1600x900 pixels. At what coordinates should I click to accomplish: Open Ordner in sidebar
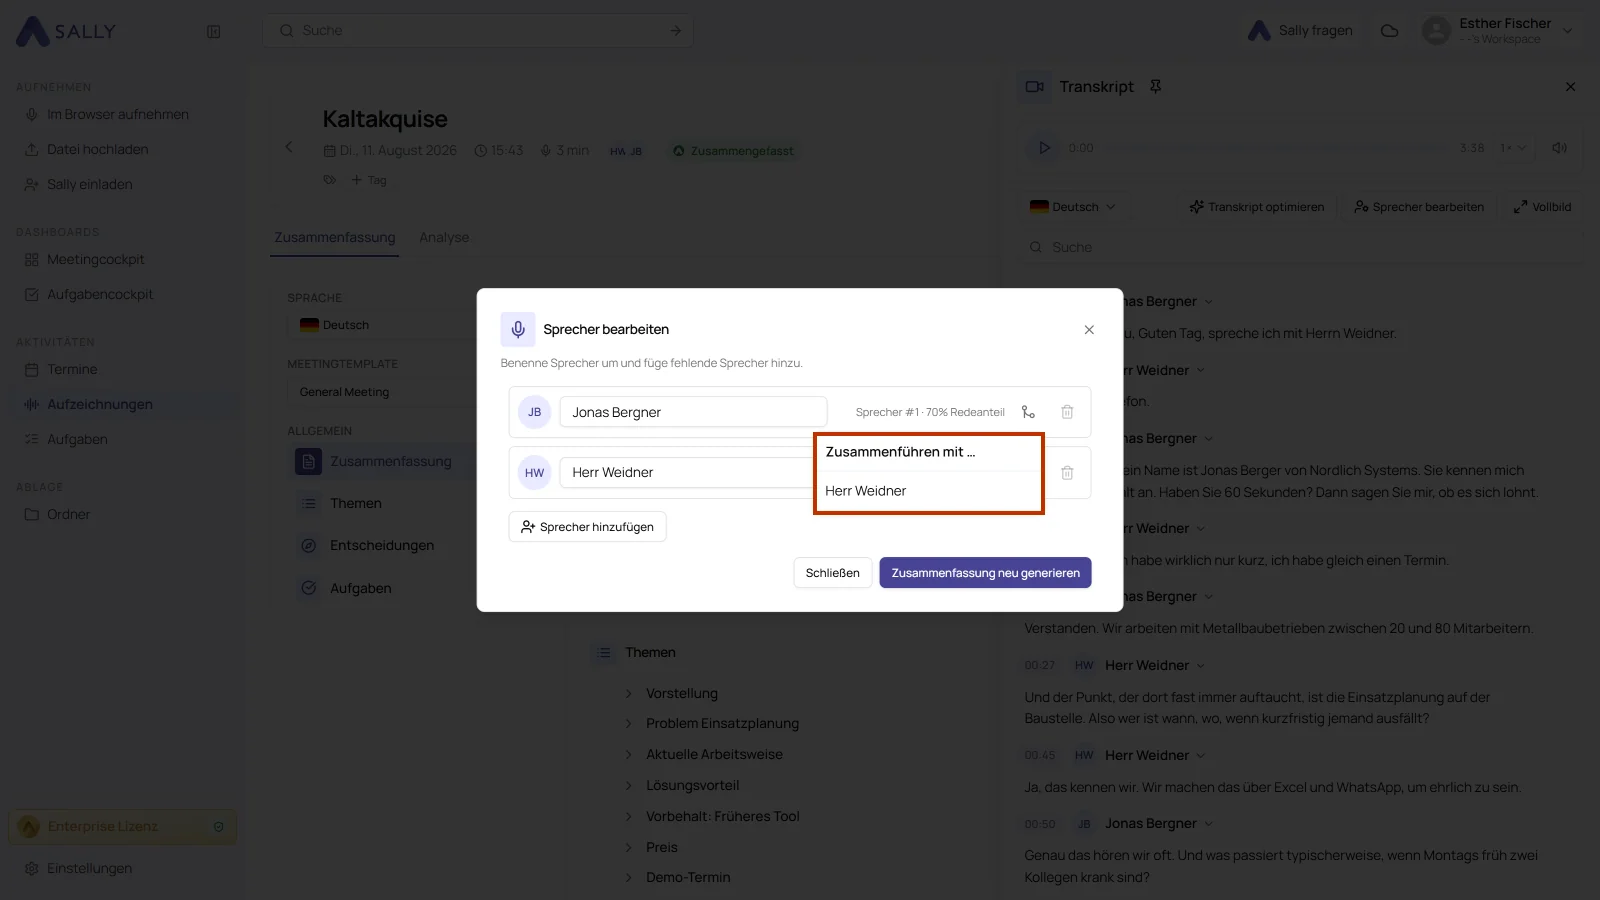pos(68,515)
